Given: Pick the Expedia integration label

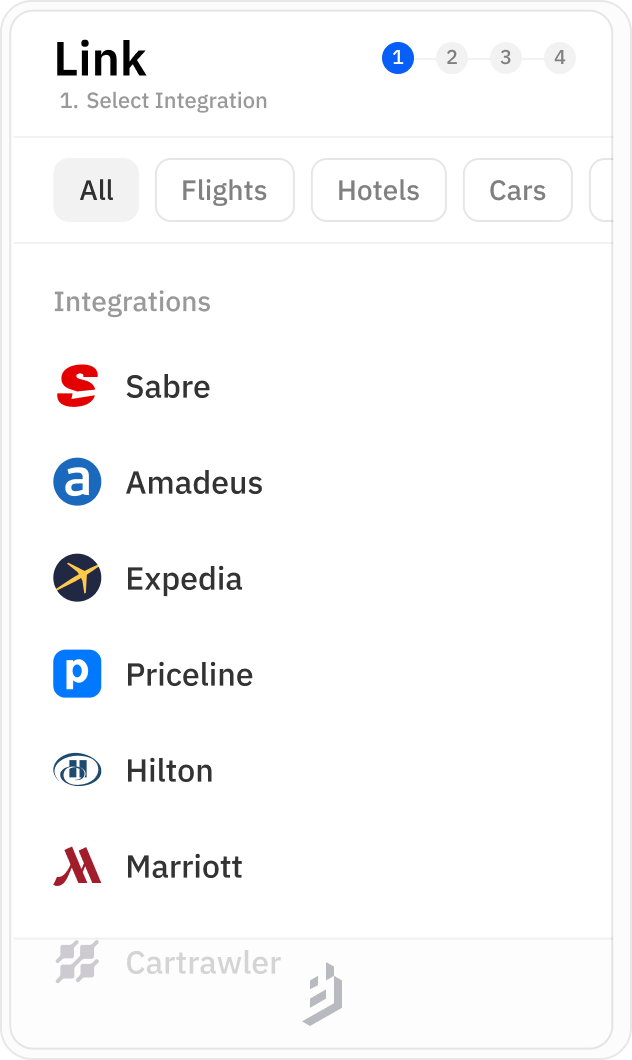Looking at the screenshot, I should [x=184, y=579].
